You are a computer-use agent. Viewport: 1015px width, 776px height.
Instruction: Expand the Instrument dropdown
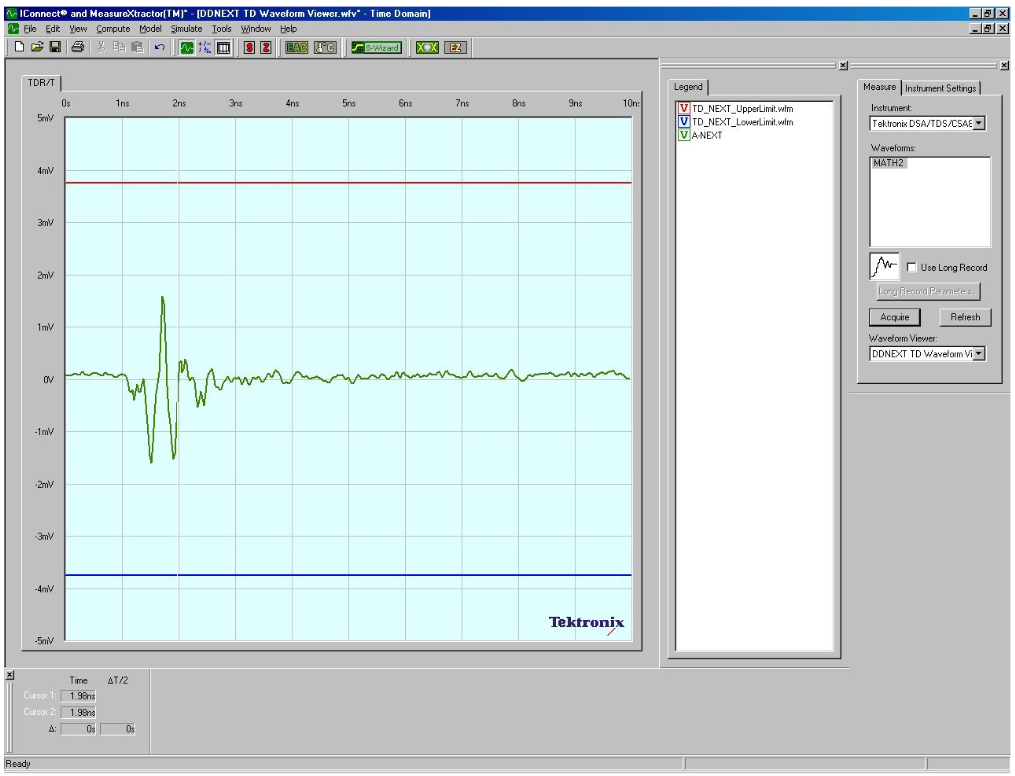(x=979, y=123)
